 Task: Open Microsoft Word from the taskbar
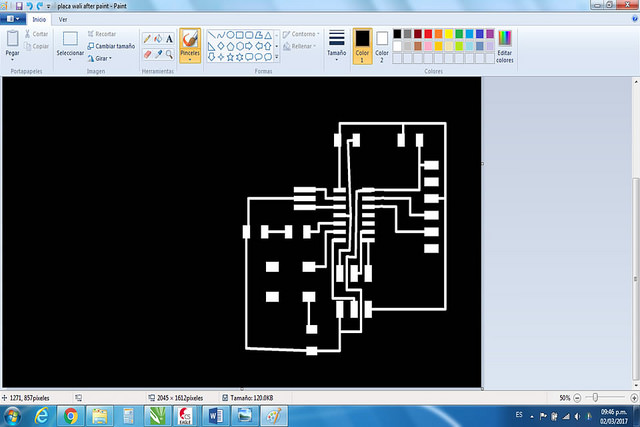pyautogui.click(x=216, y=416)
